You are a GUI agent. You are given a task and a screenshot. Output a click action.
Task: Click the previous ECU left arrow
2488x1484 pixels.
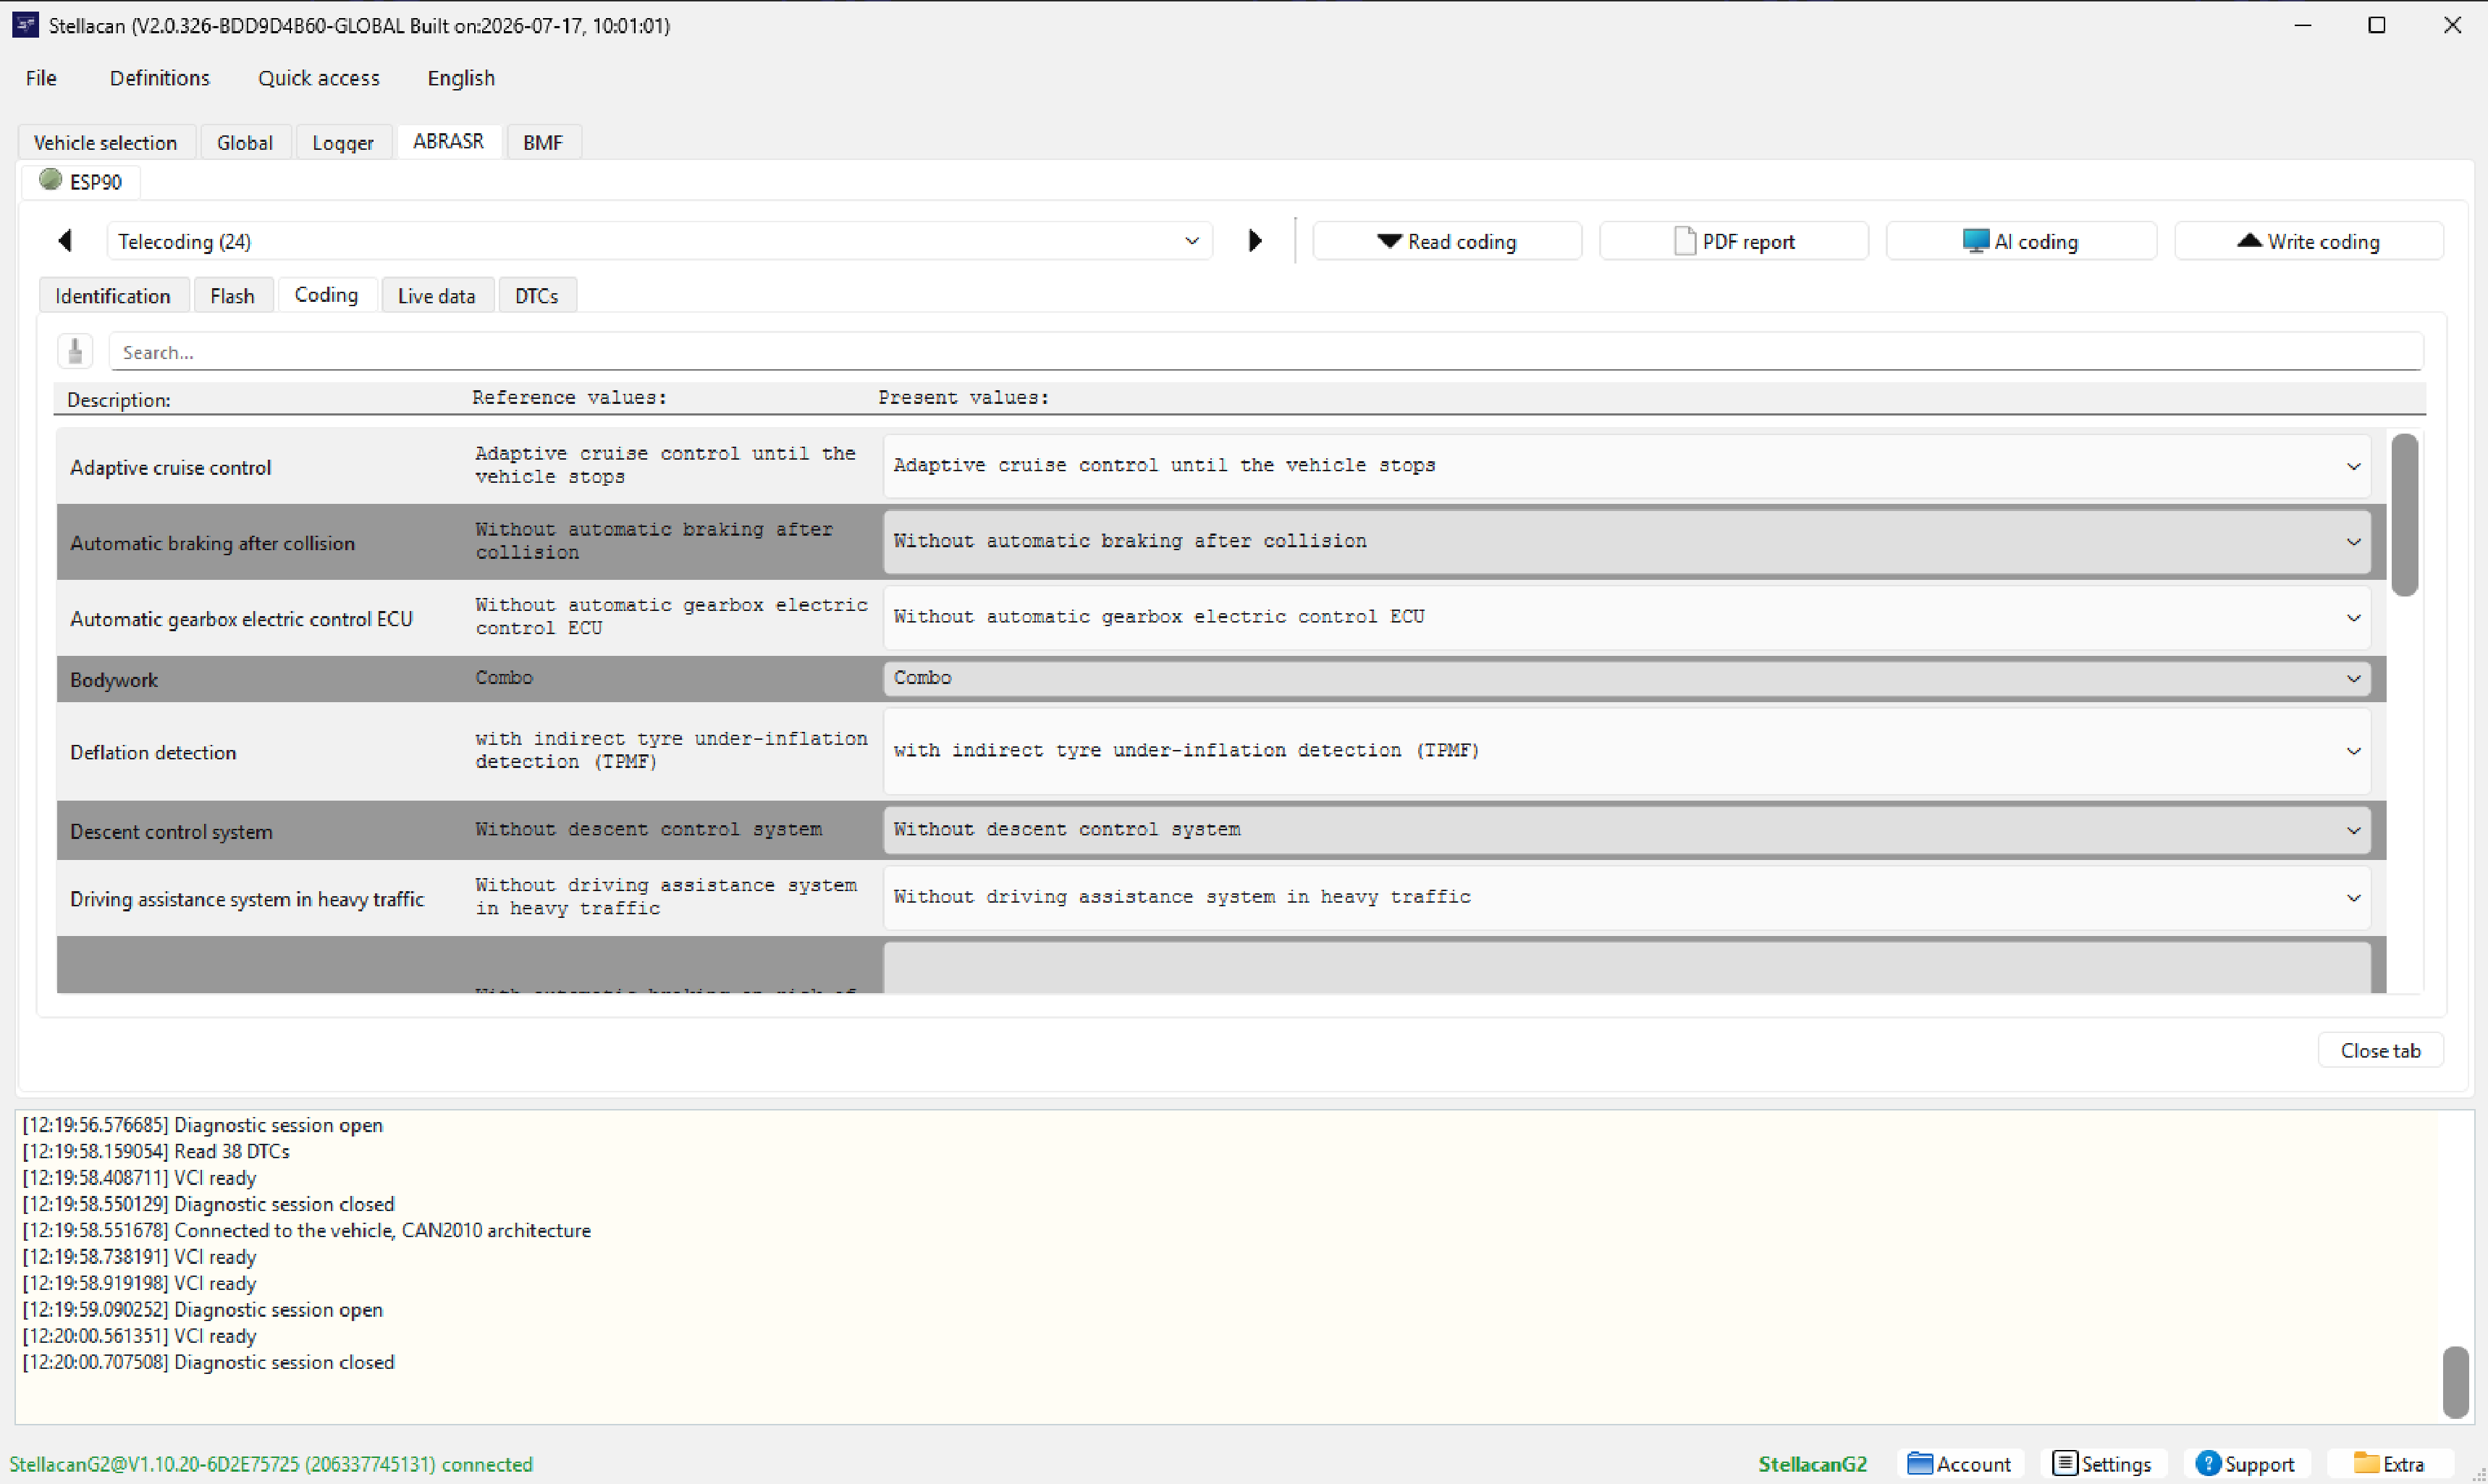(x=66, y=241)
